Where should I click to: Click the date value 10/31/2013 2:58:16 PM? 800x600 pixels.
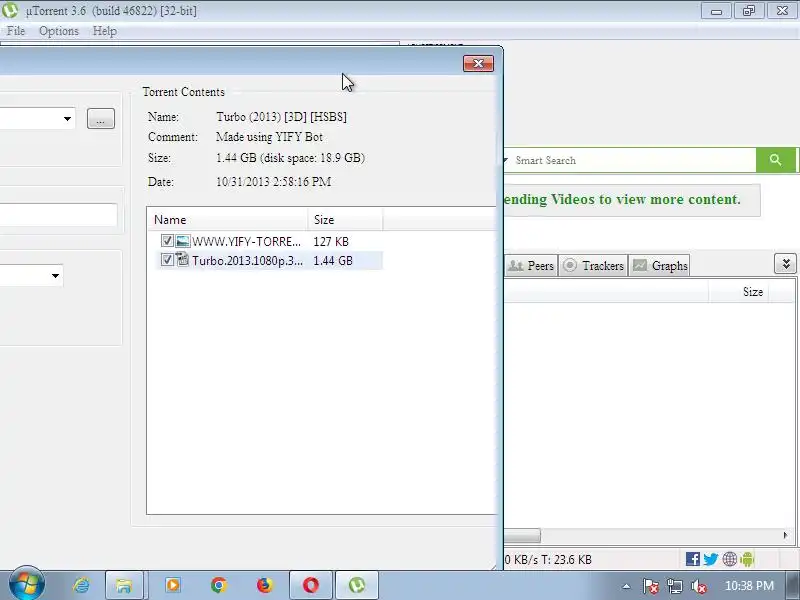(x=273, y=182)
